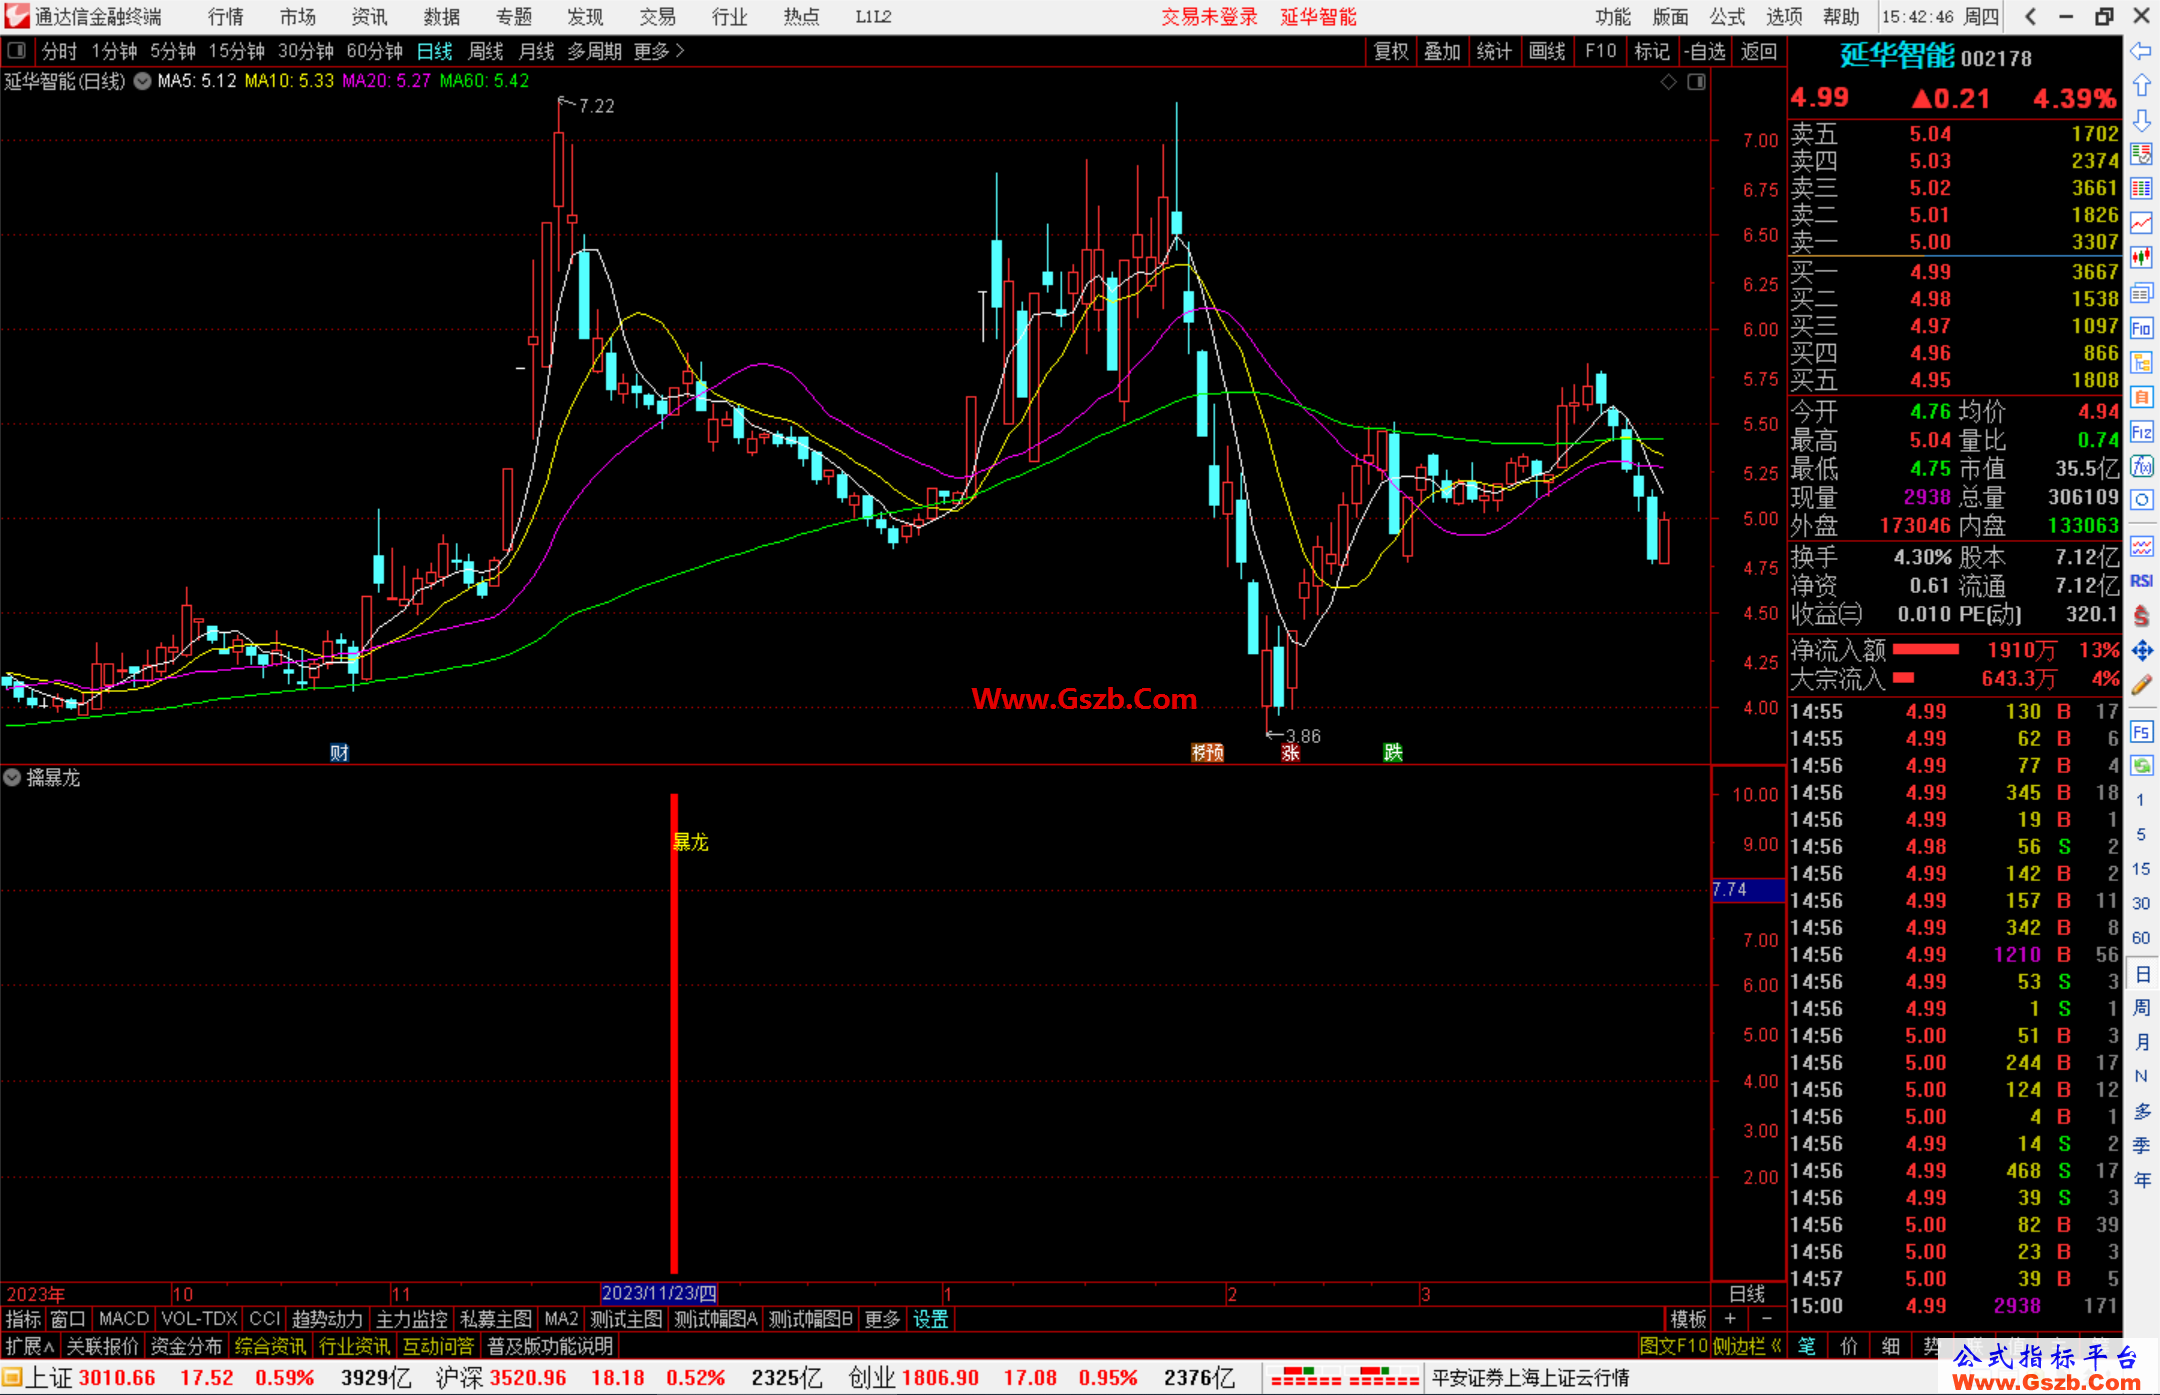Viewport: 2160px width, 1395px height.
Task: Toggle 15-minute period in right sidebar
Action: coord(2140,869)
